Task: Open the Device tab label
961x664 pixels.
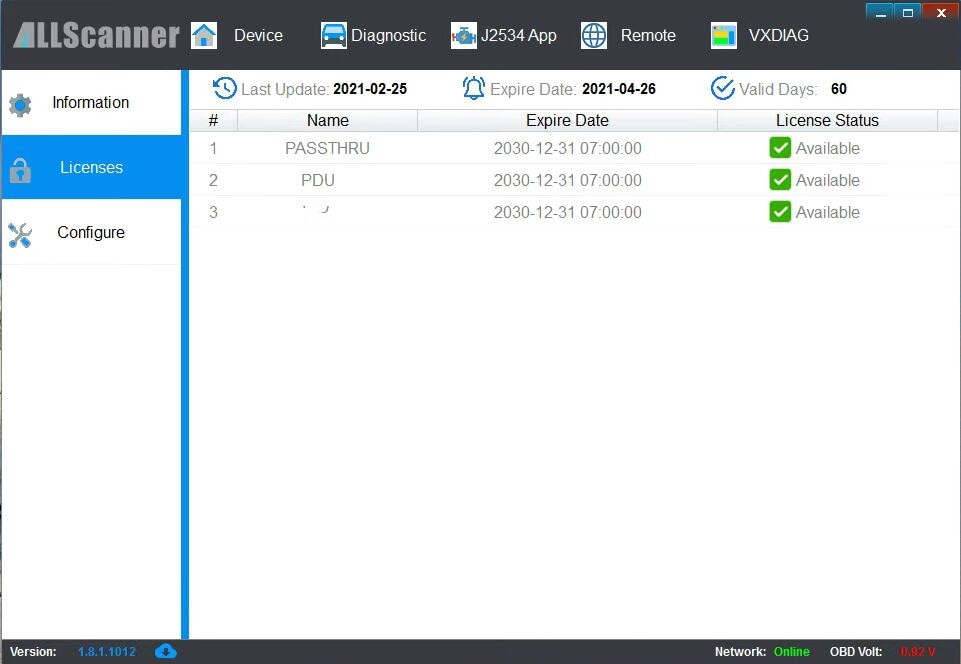Action: [258, 36]
